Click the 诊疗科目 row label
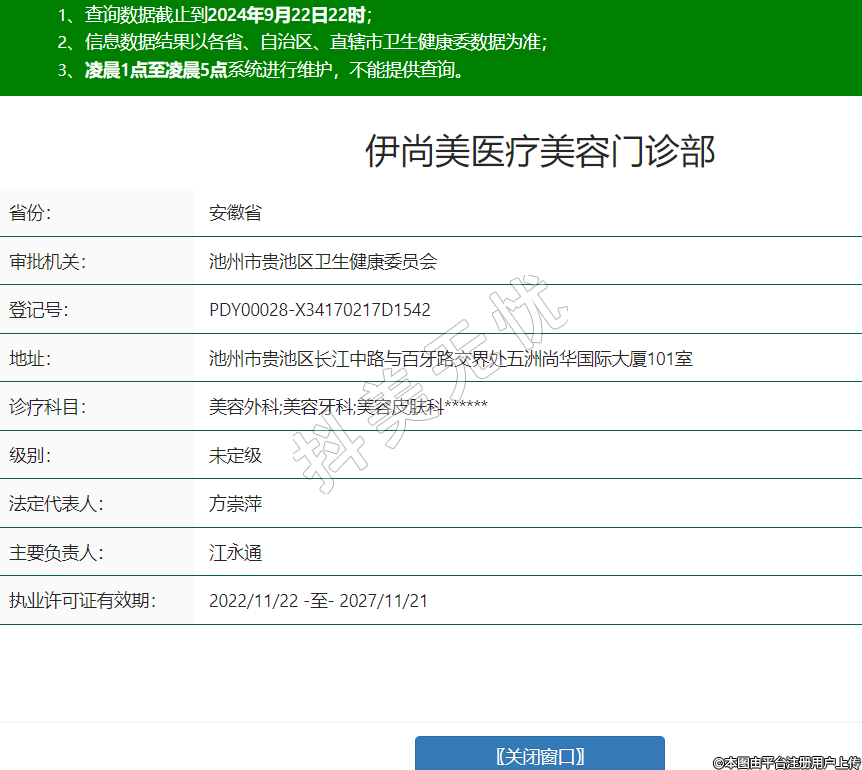 coord(47,407)
